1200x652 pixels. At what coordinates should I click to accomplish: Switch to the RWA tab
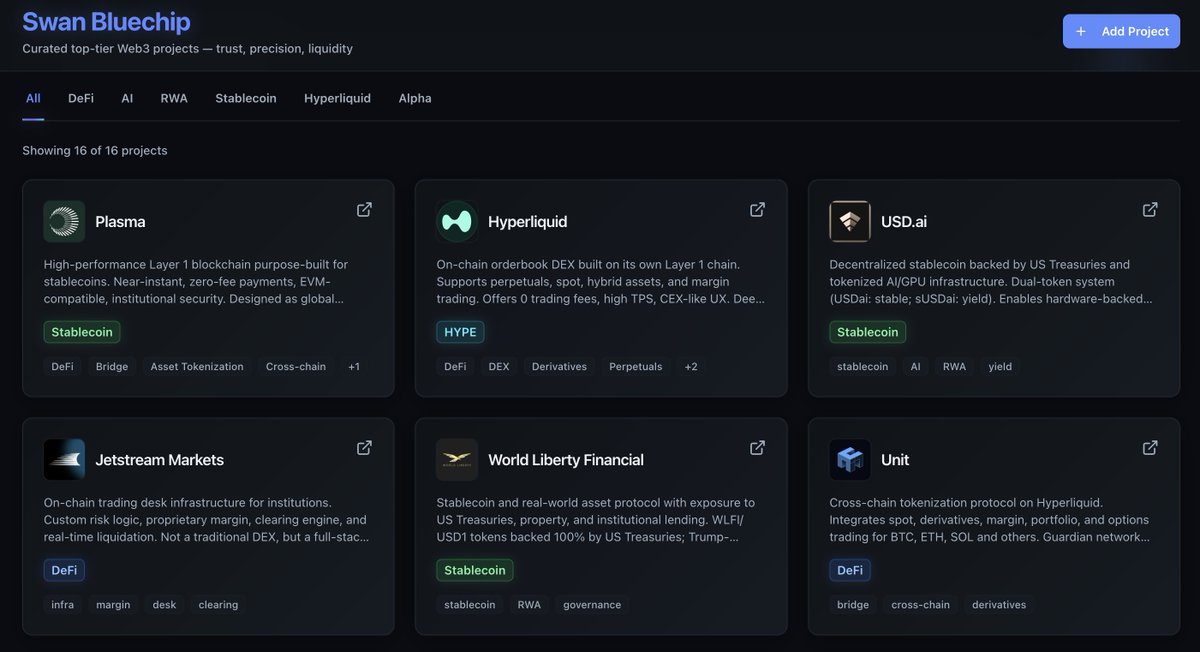tap(174, 98)
